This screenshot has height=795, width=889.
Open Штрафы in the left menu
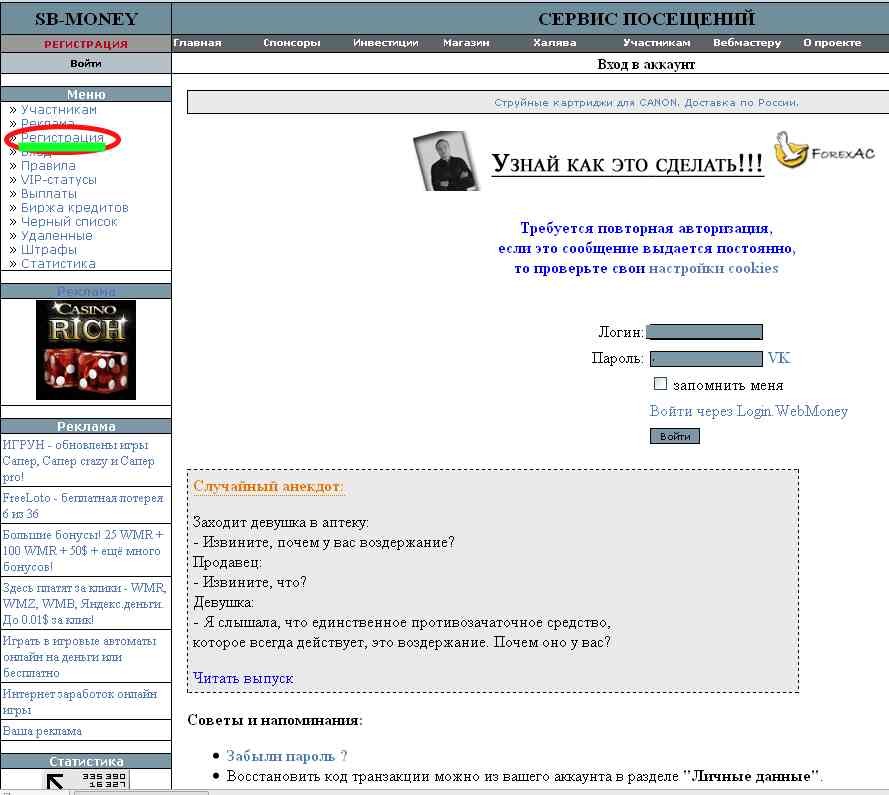(48, 250)
